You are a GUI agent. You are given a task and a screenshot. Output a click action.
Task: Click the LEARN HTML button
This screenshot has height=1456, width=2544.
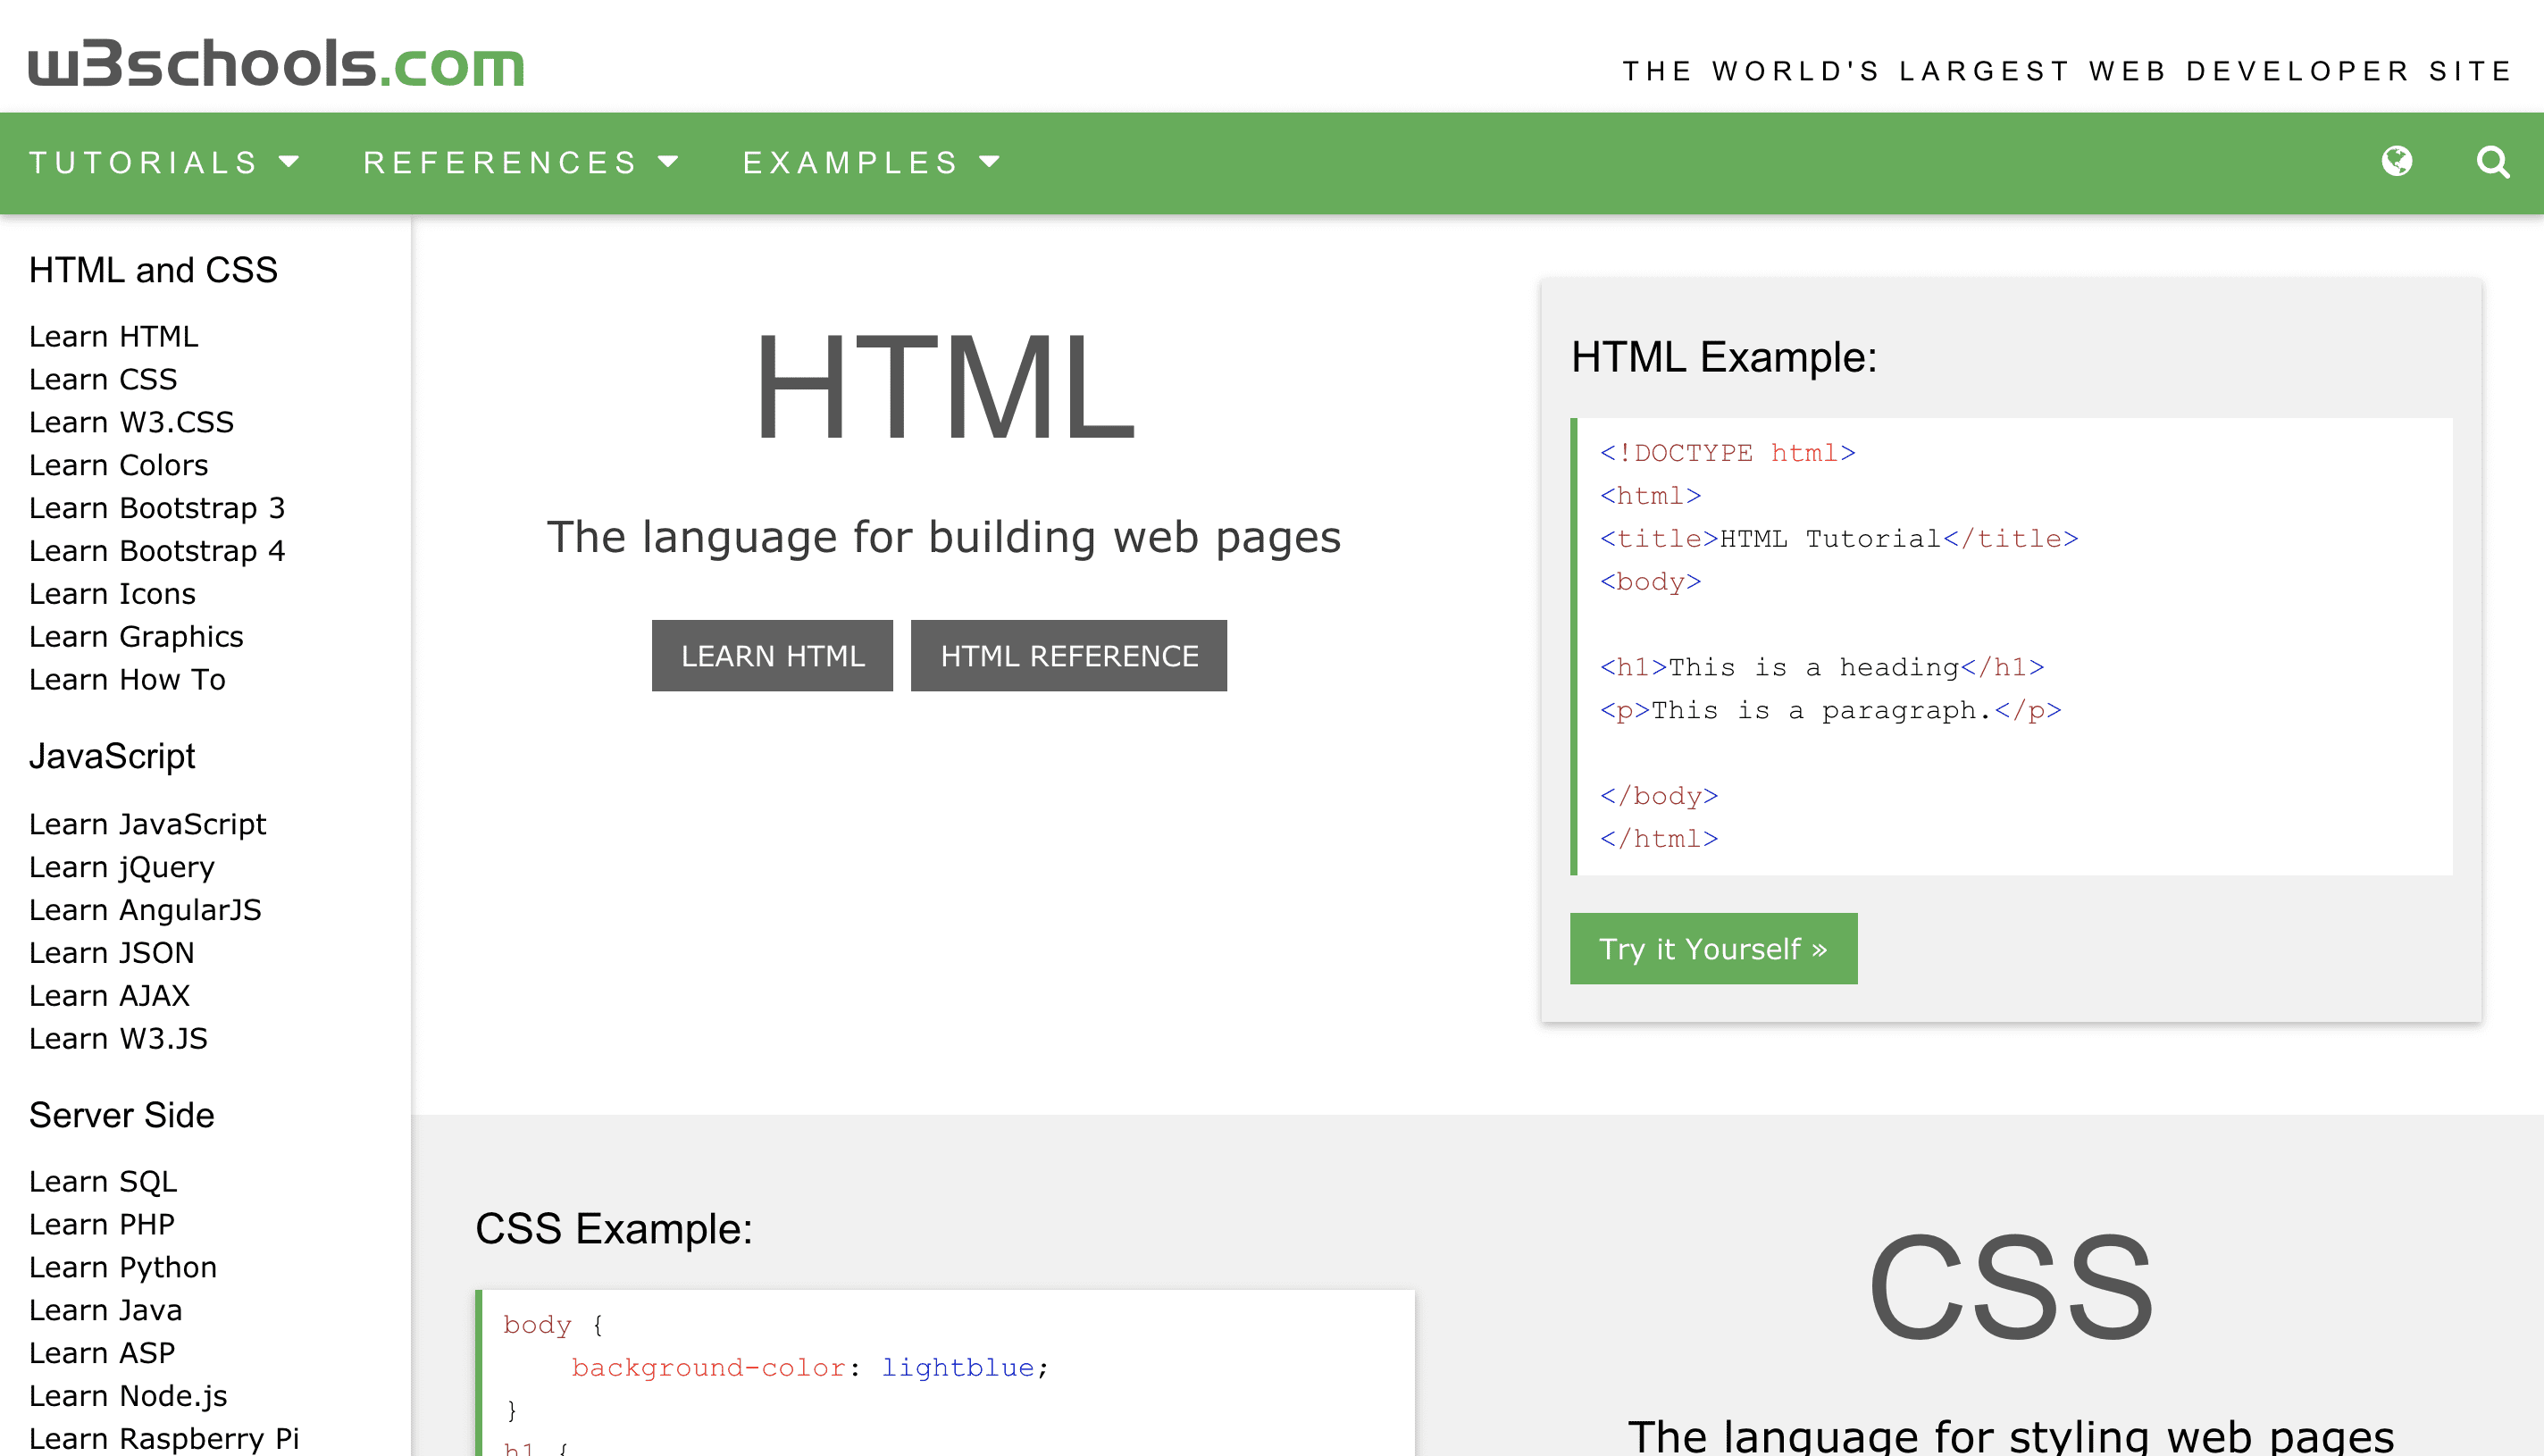773,654
